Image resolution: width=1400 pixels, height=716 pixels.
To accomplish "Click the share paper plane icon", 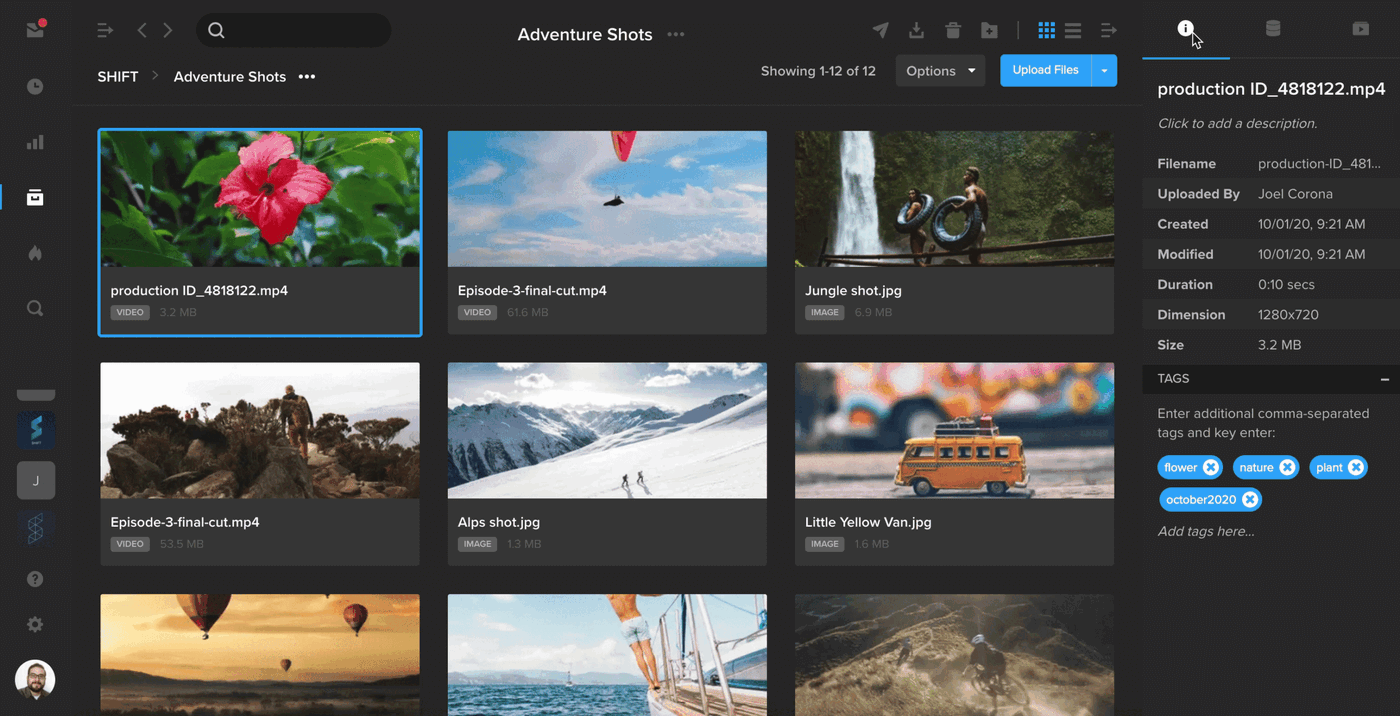I will pyautogui.click(x=880, y=31).
